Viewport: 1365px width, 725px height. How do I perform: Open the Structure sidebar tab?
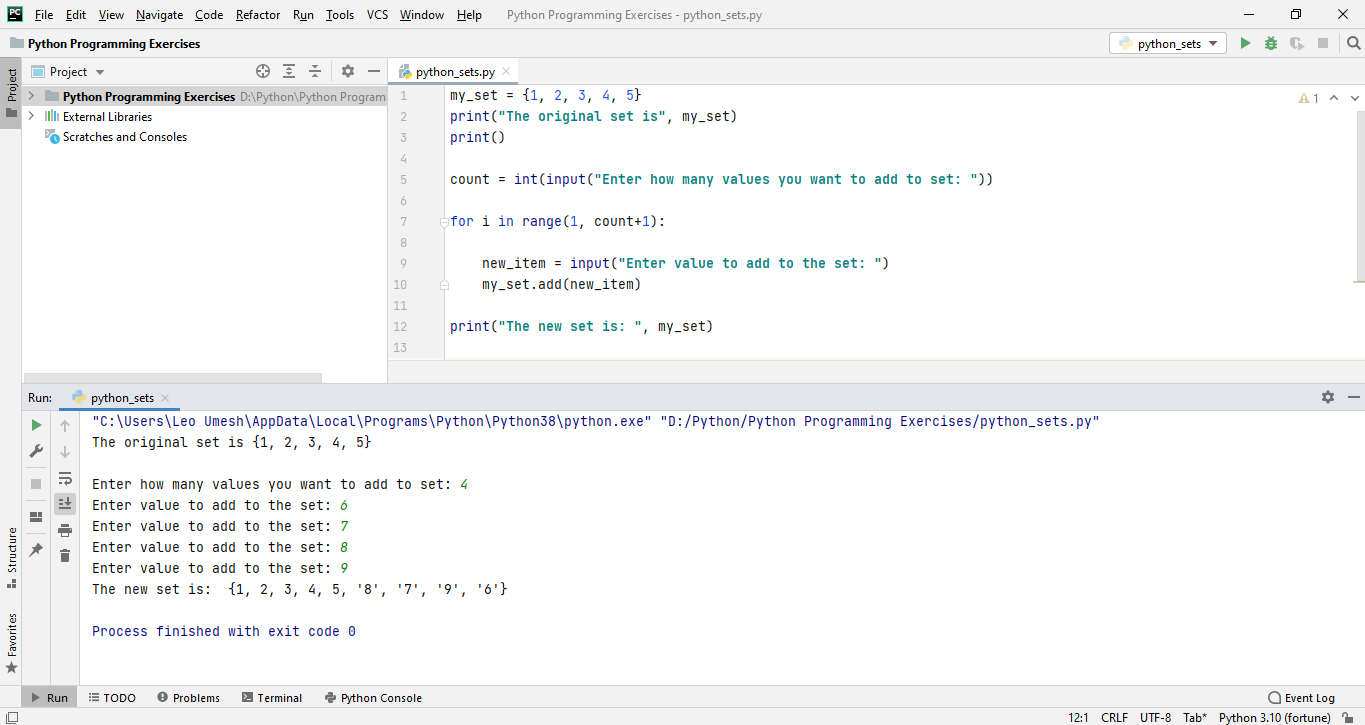pos(11,557)
